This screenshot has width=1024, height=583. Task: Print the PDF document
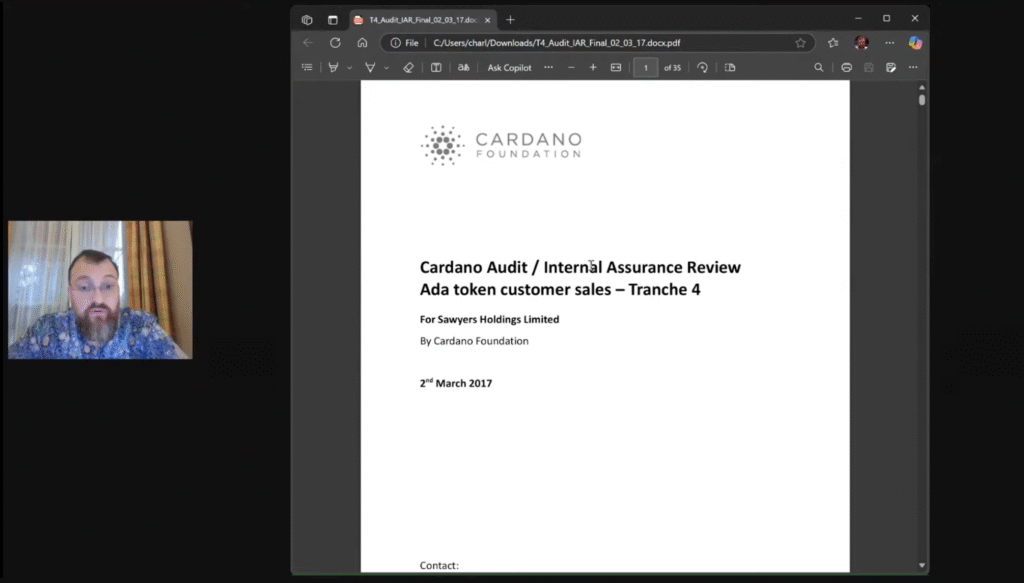[x=846, y=68]
